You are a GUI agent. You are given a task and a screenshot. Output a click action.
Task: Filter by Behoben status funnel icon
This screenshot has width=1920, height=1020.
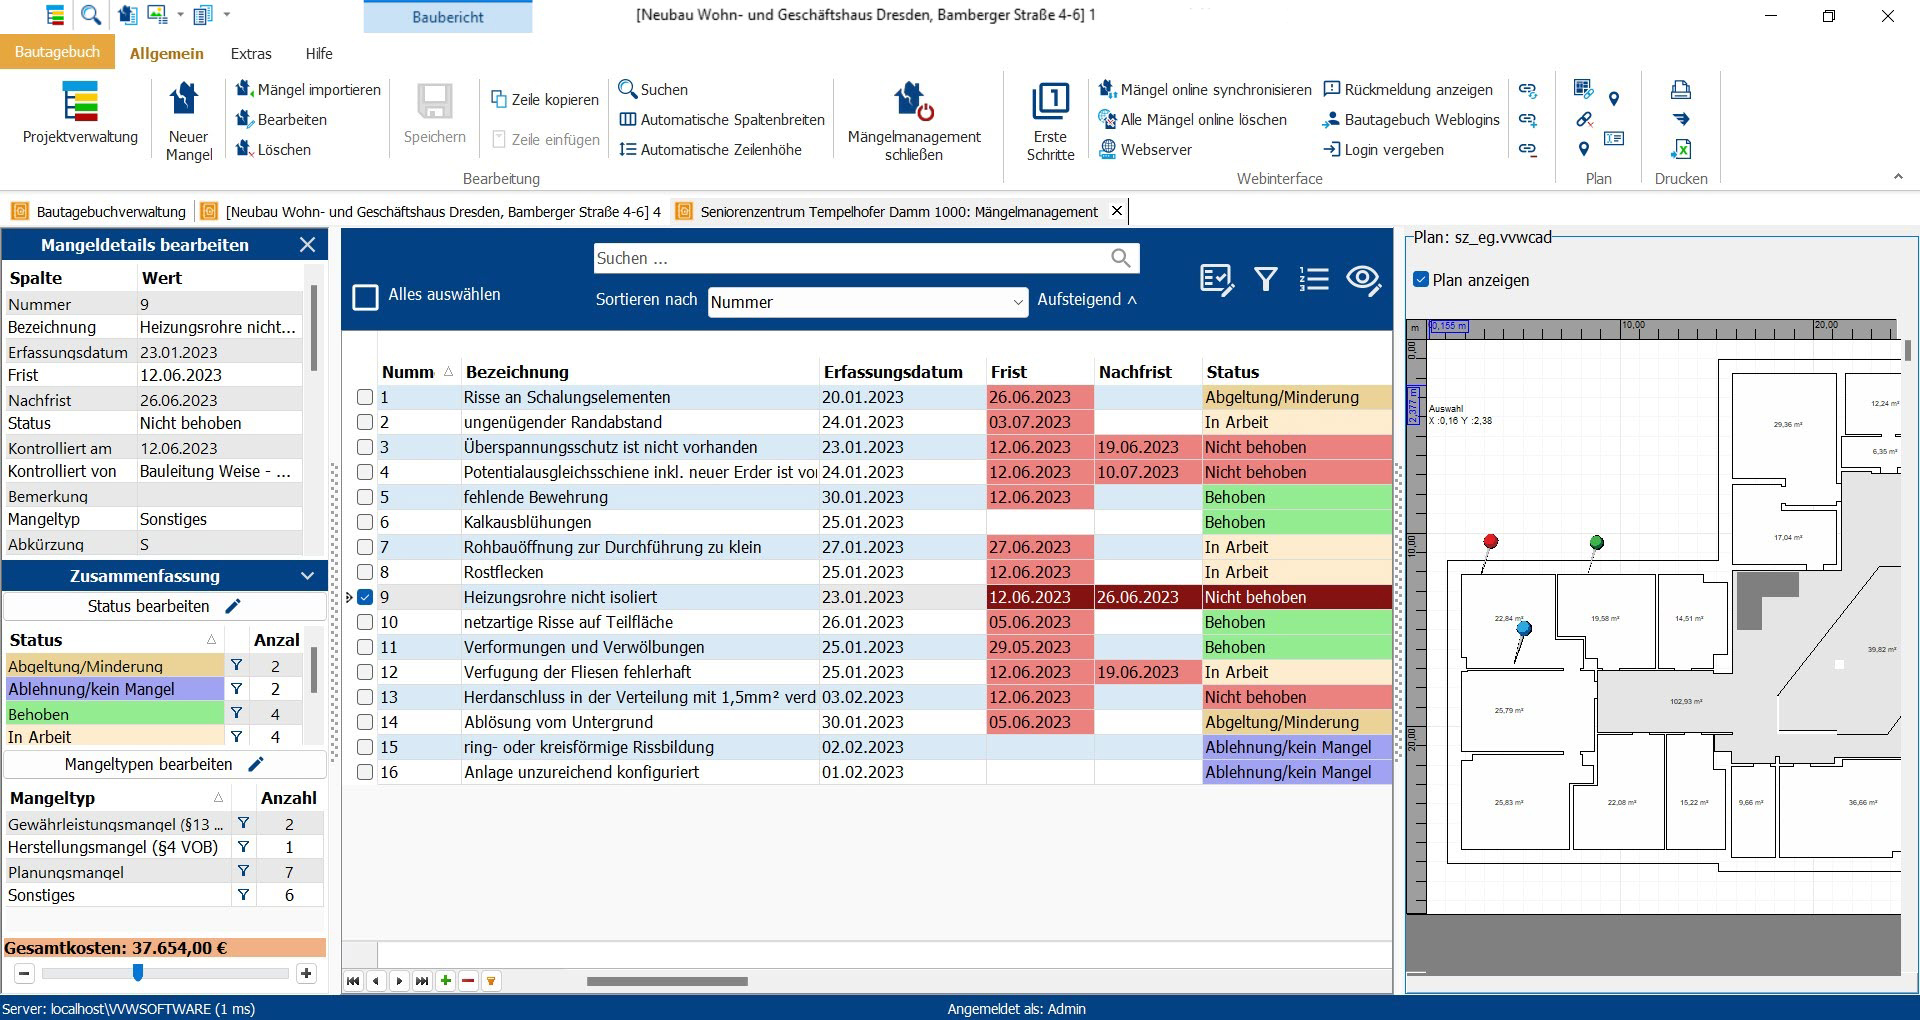click(236, 713)
